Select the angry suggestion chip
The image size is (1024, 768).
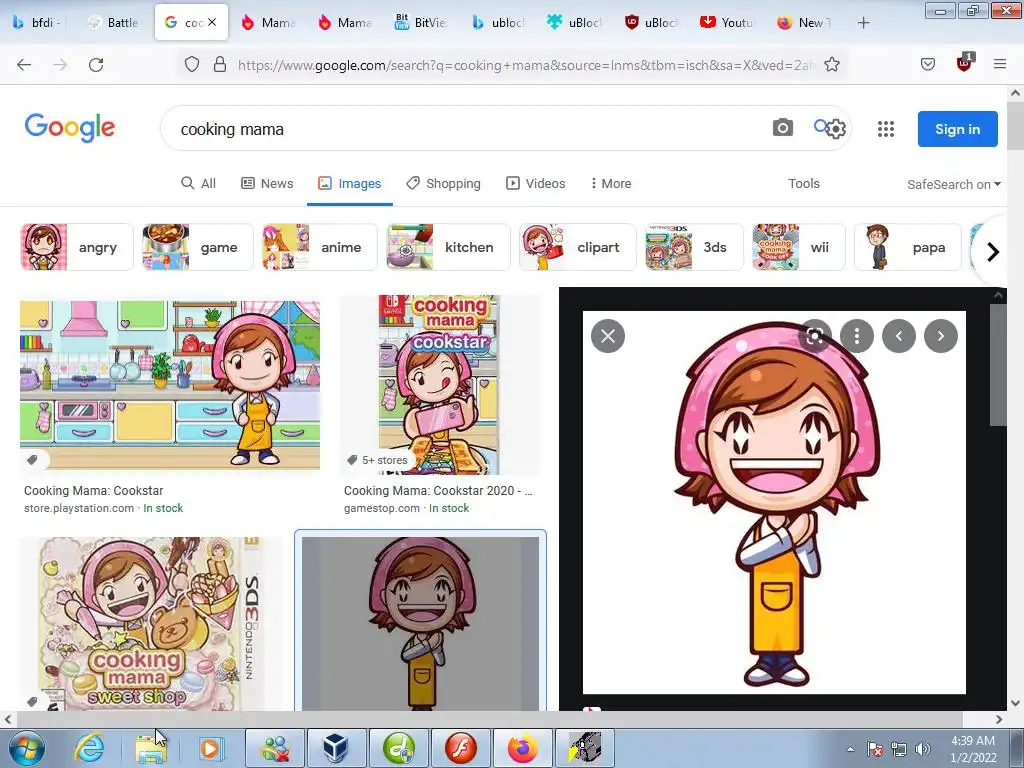coord(77,247)
